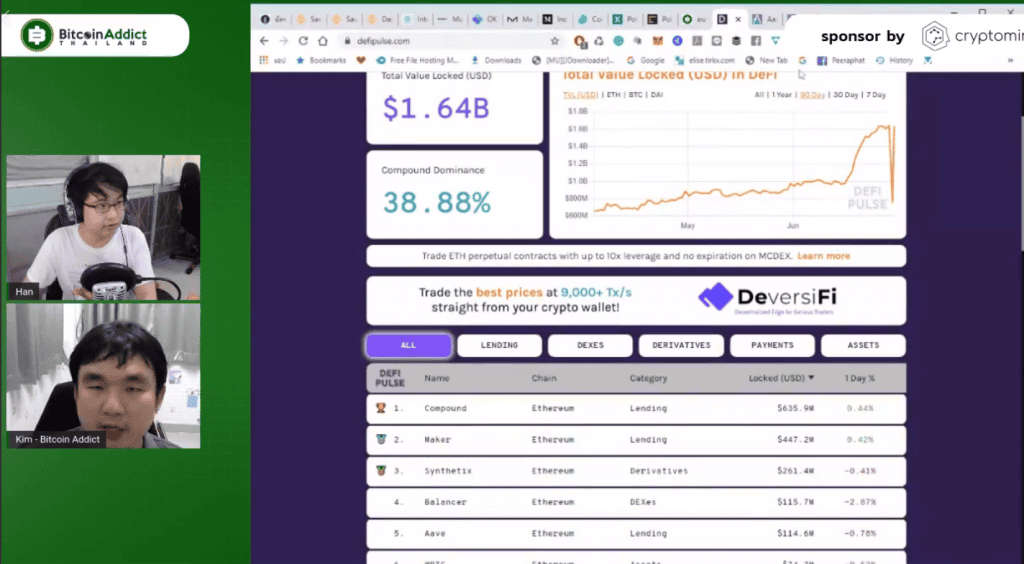
Task: Close the active DeFi Pulse tab
Action: [x=738, y=20]
